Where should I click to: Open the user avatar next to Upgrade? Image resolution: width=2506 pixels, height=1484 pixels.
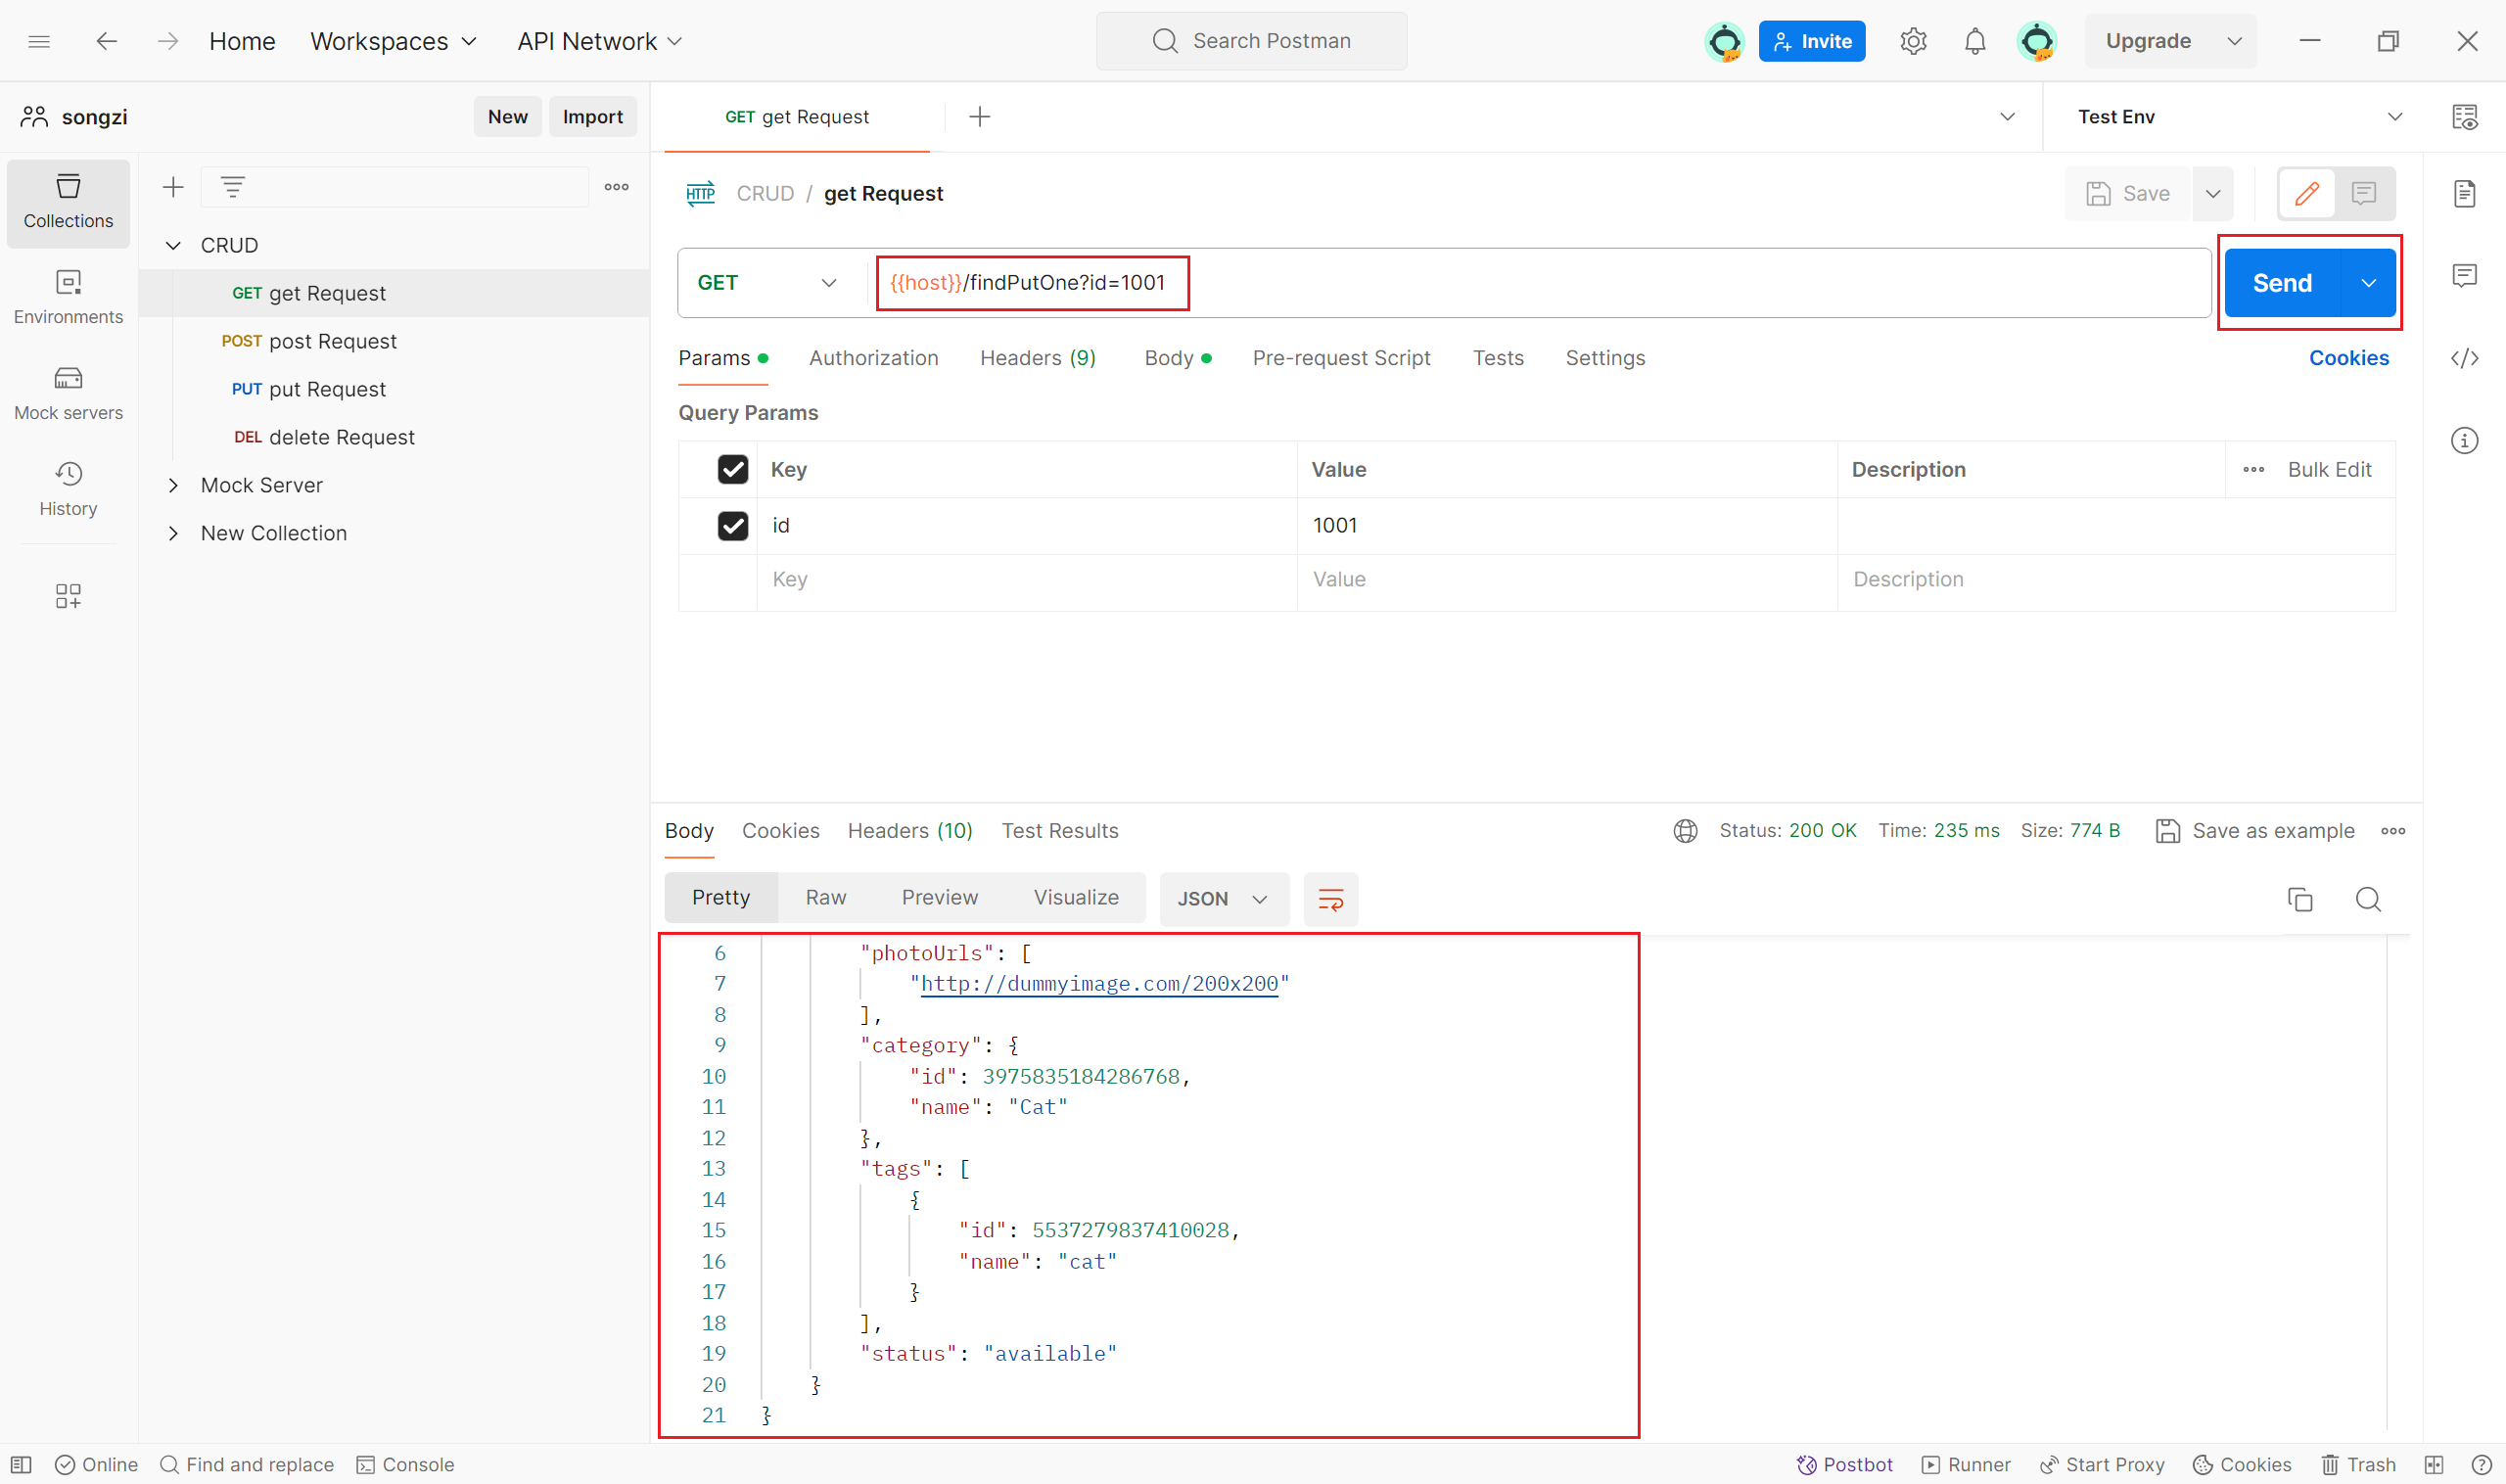(2036, 41)
